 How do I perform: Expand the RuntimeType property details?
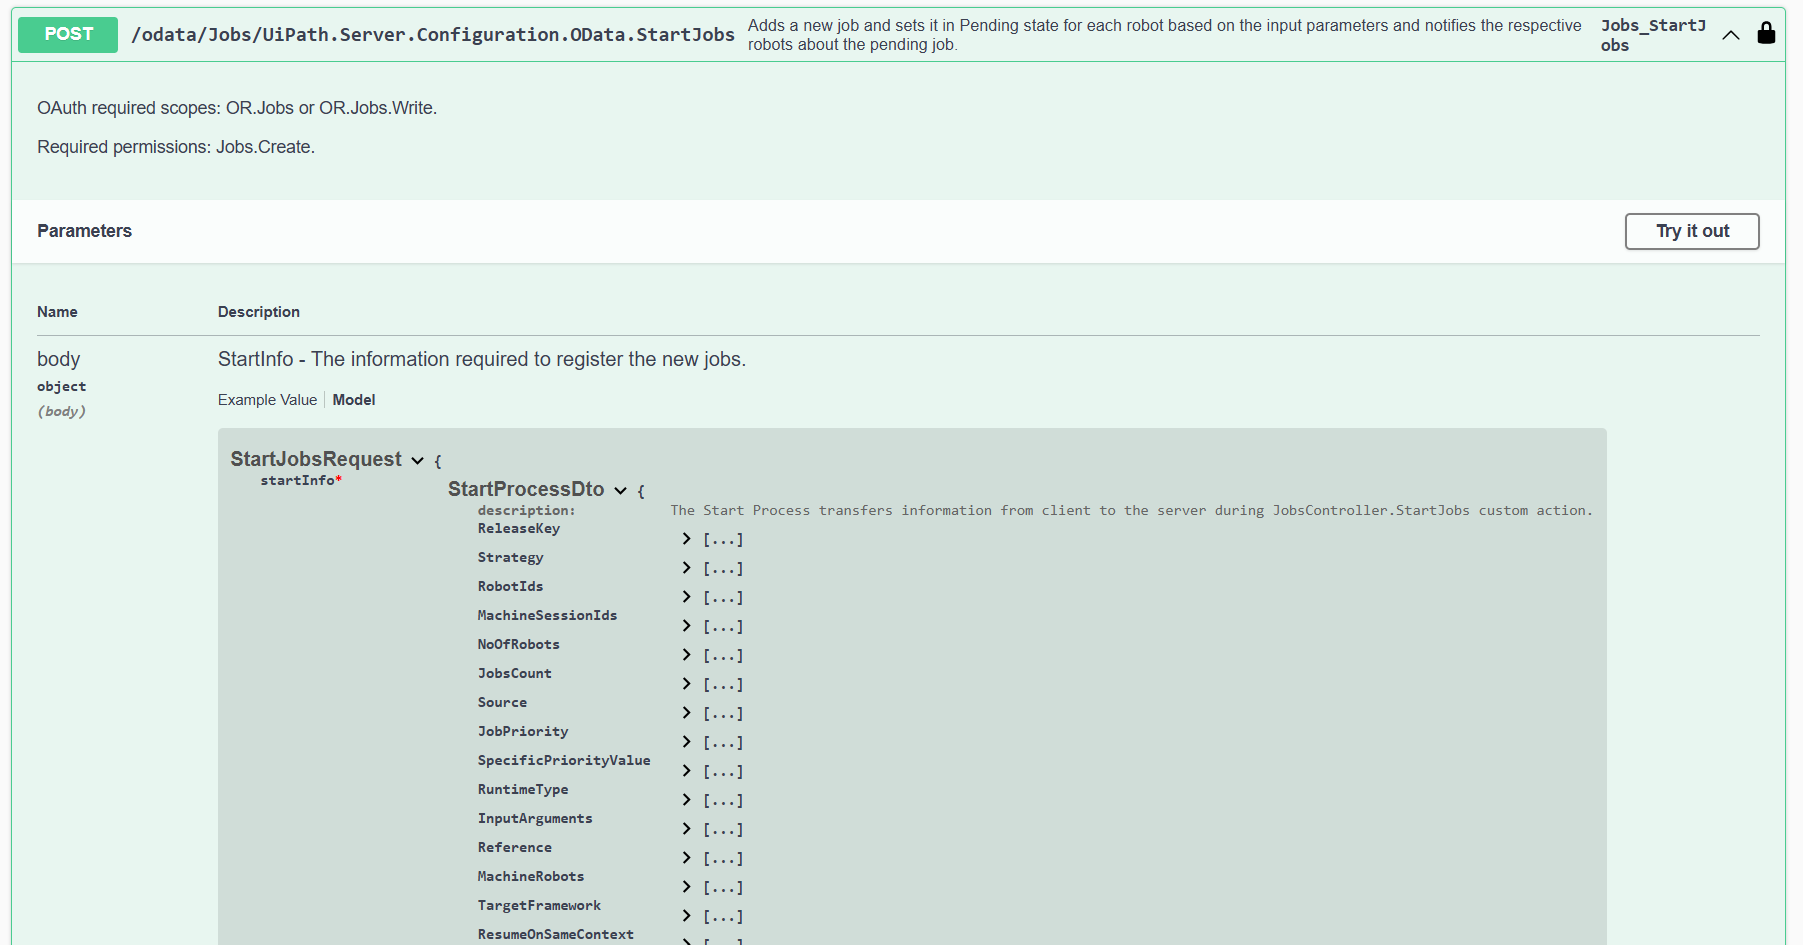(x=686, y=800)
